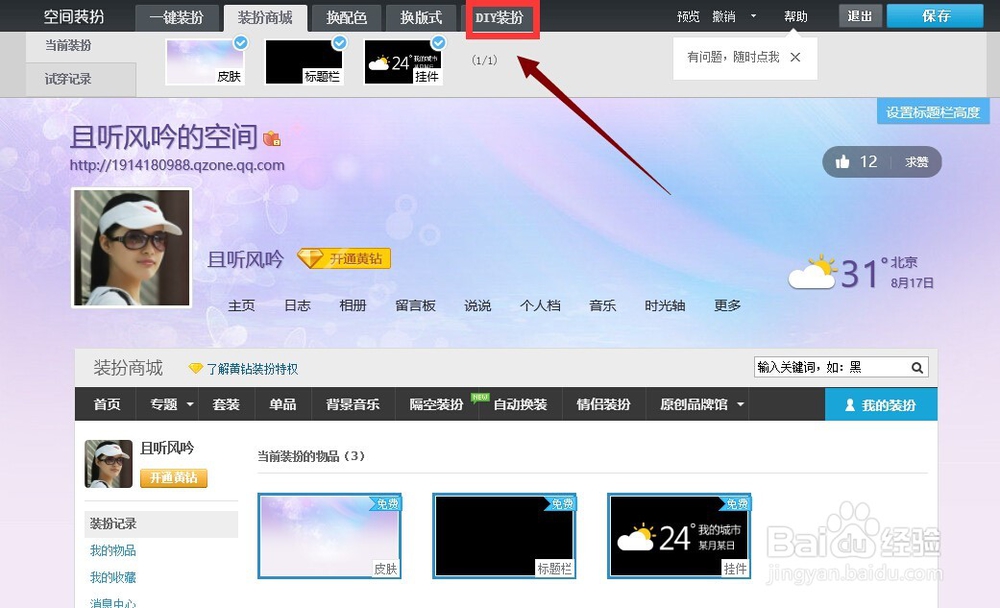Select the 当前装扮 side tab

[68, 46]
